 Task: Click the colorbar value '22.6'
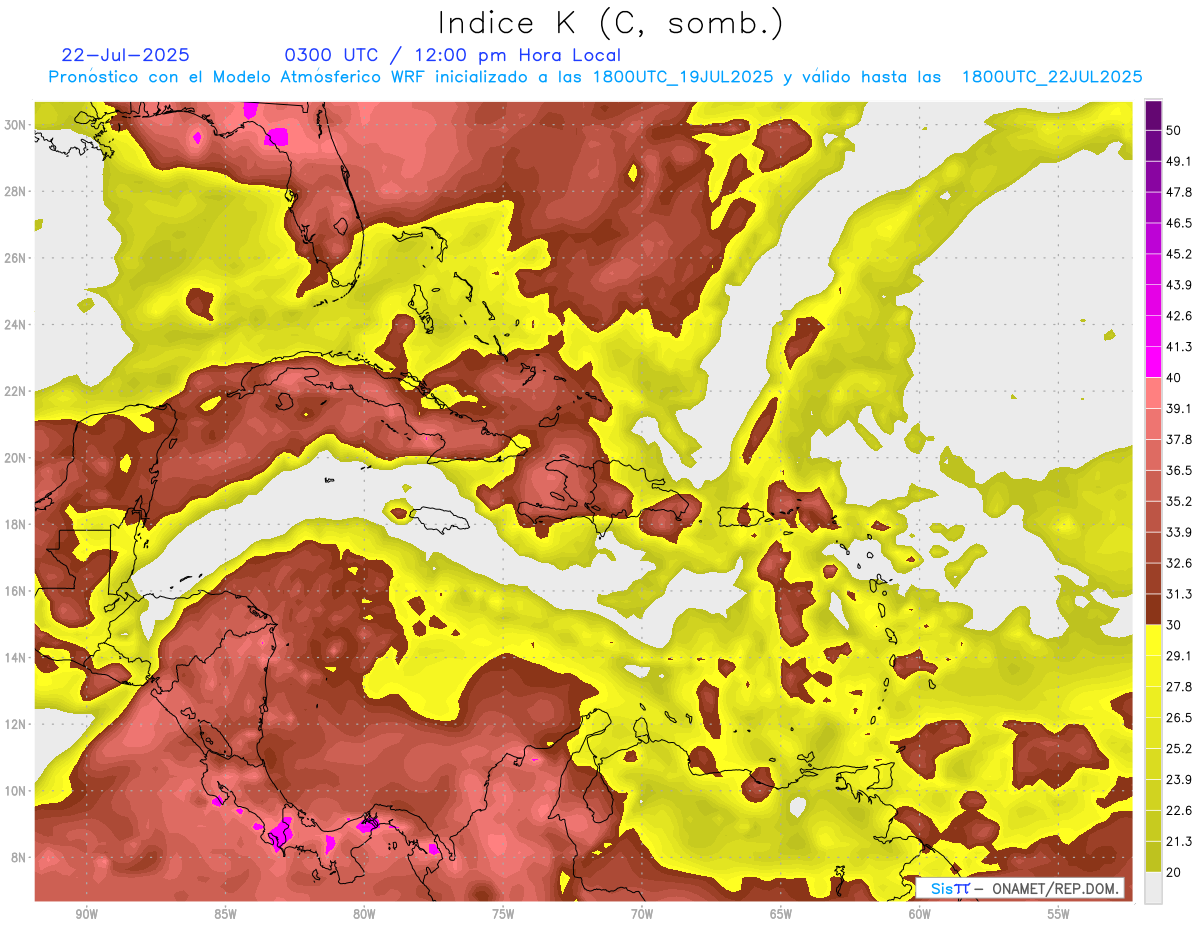pyautogui.click(x=1179, y=810)
